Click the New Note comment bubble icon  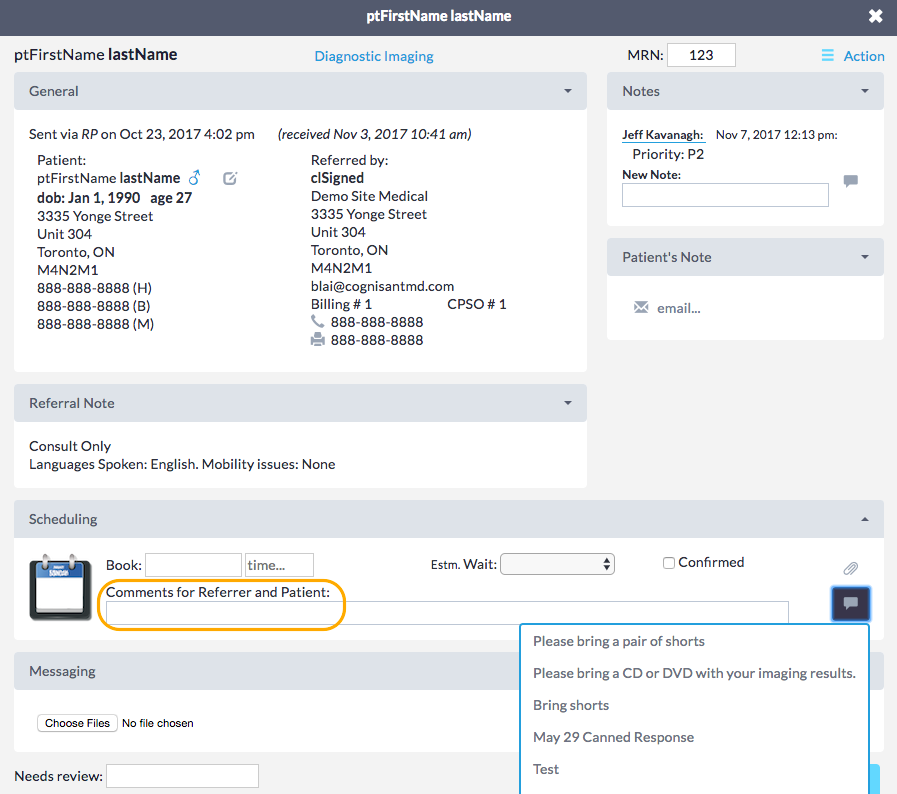click(x=850, y=182)
